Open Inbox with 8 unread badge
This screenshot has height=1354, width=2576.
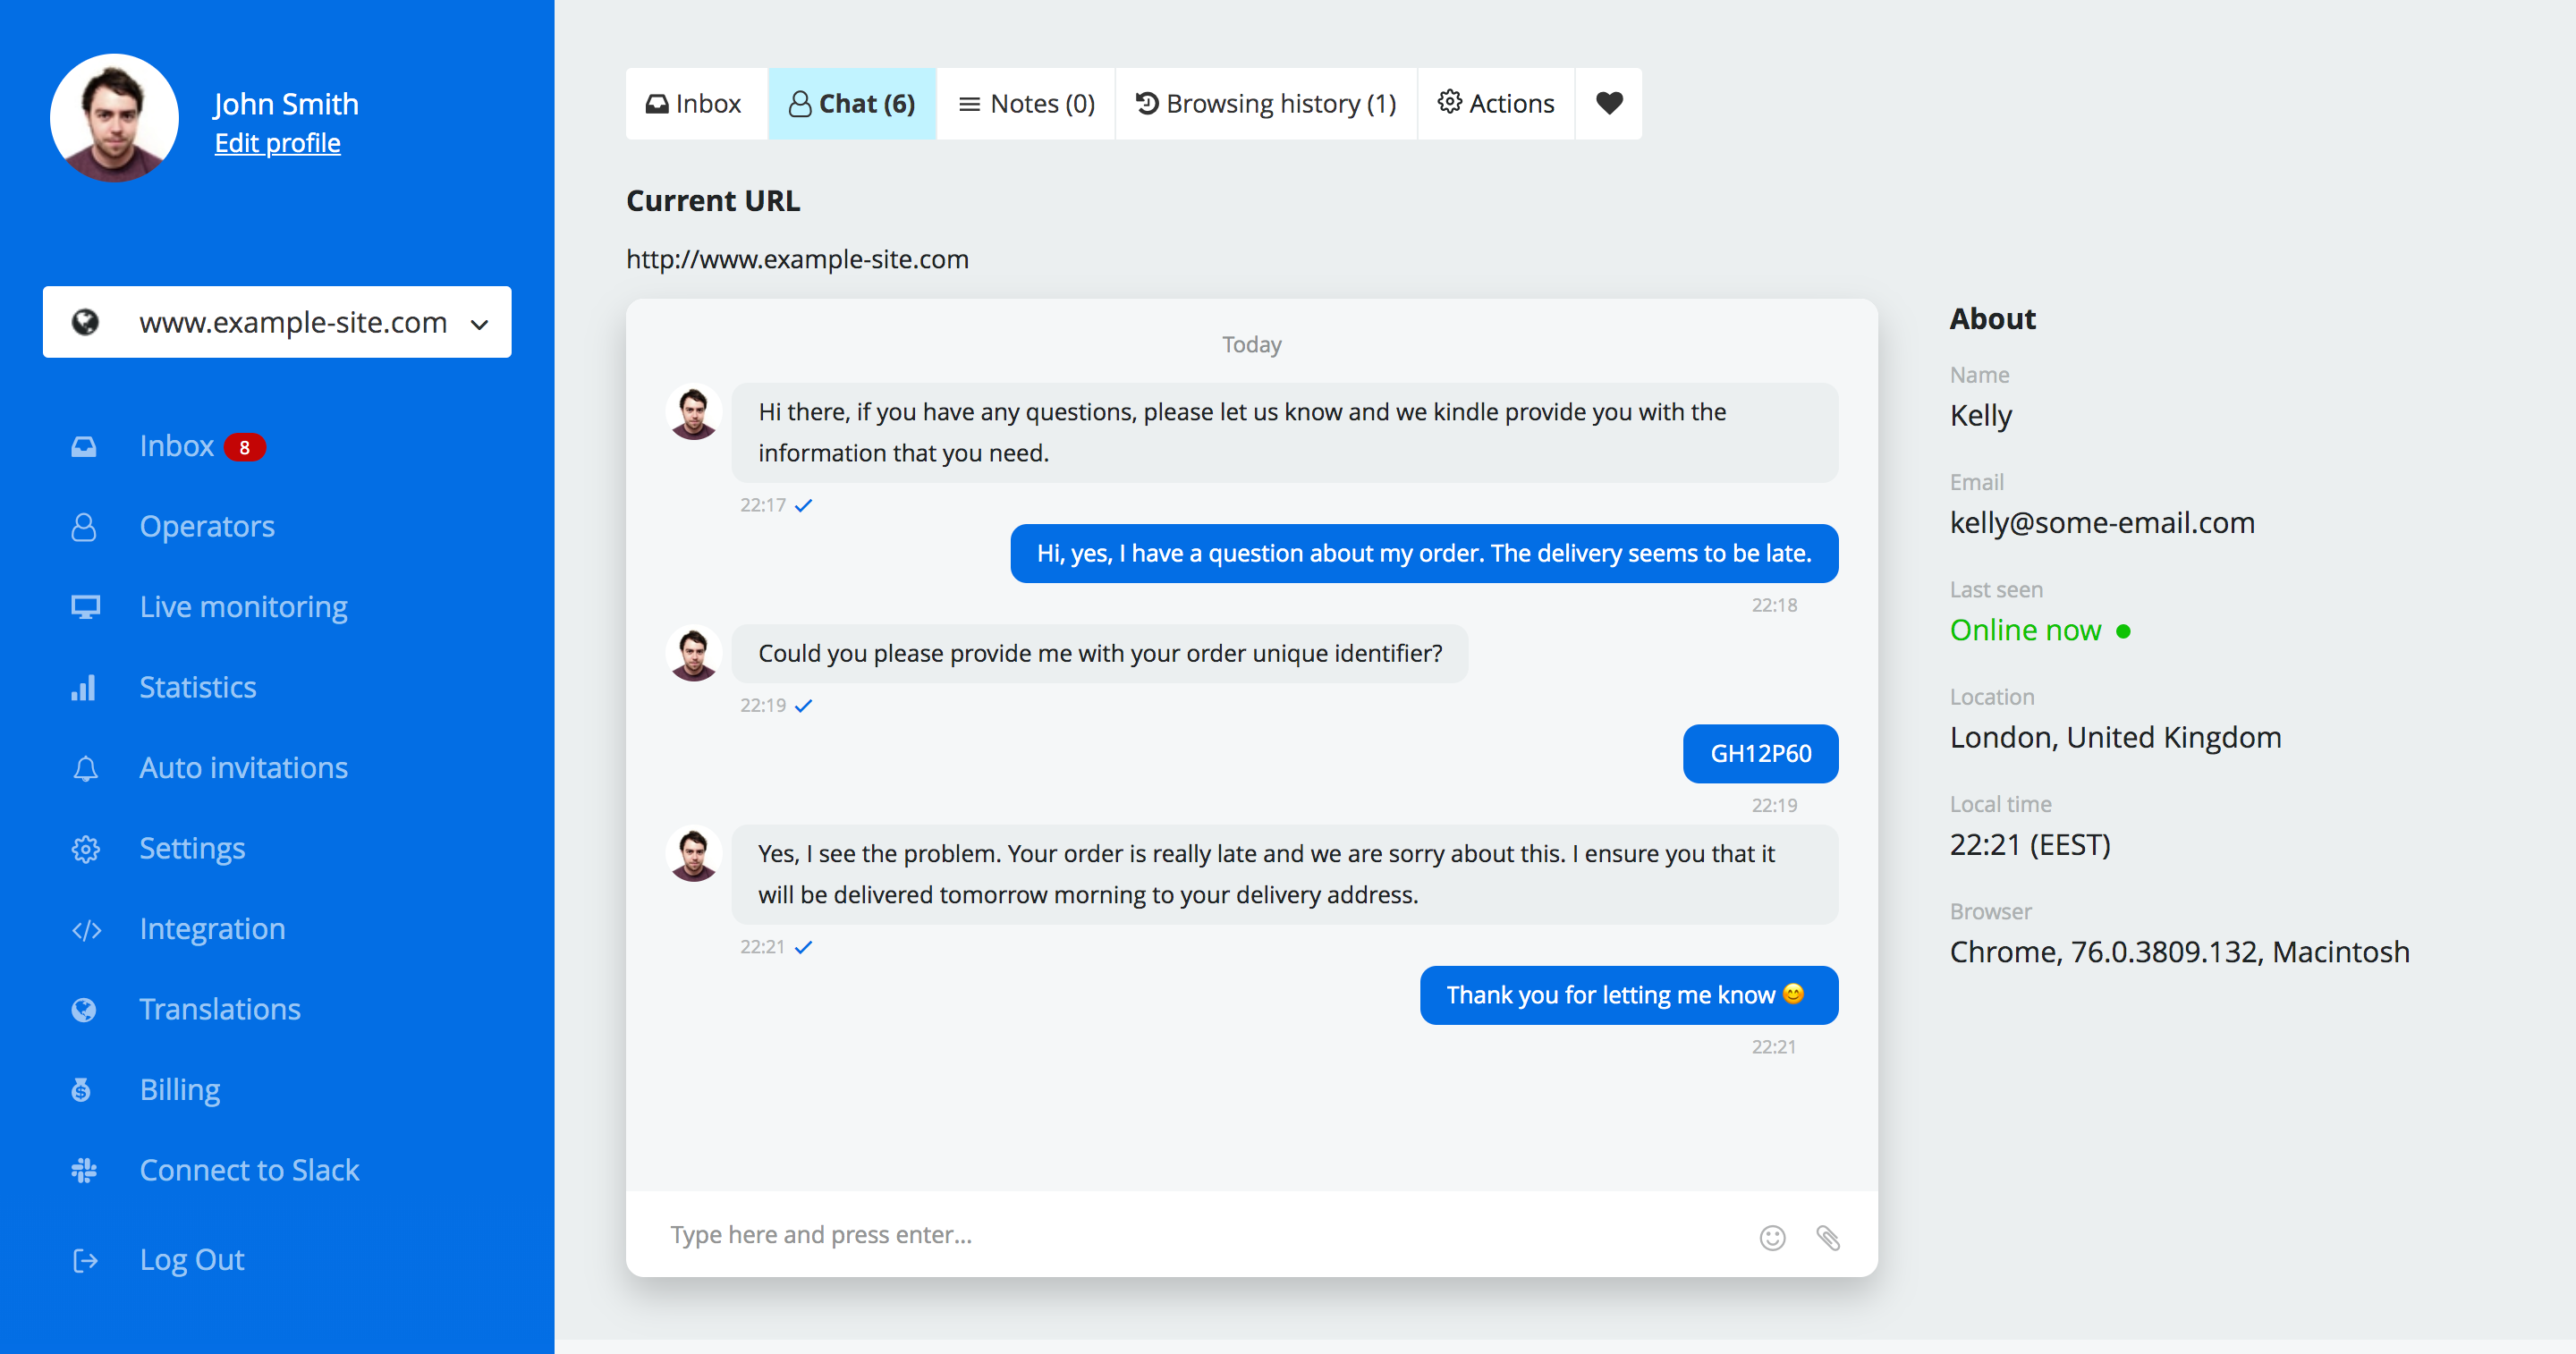tap(177, 446)
